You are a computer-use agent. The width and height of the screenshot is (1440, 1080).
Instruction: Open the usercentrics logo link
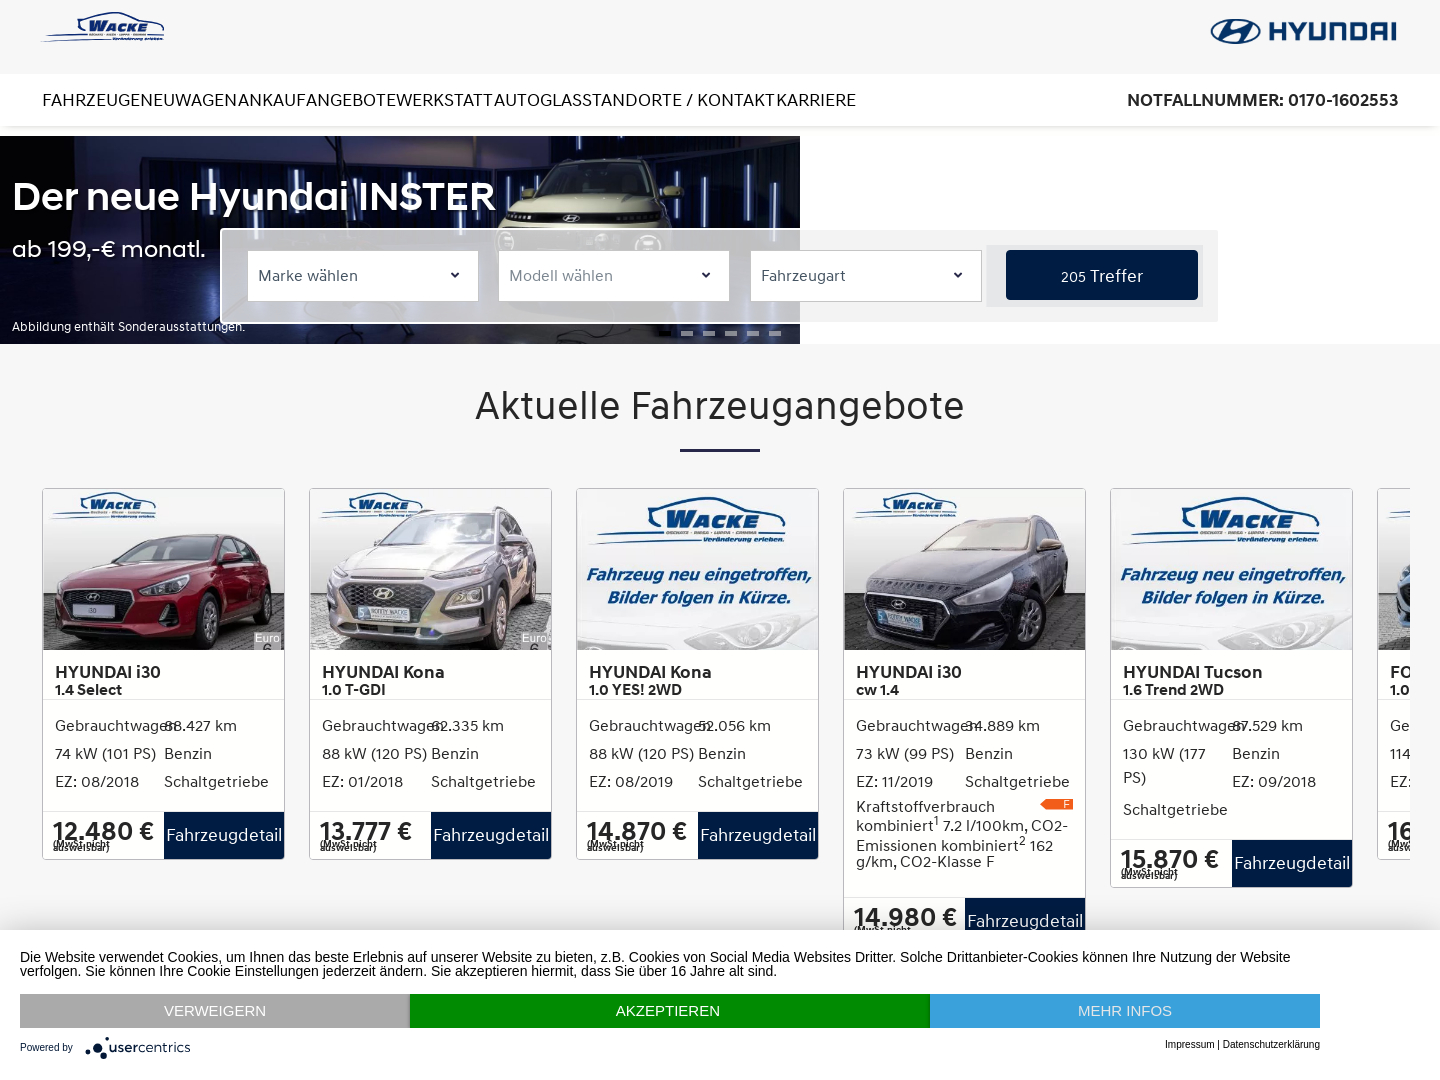pos(138,1048)
